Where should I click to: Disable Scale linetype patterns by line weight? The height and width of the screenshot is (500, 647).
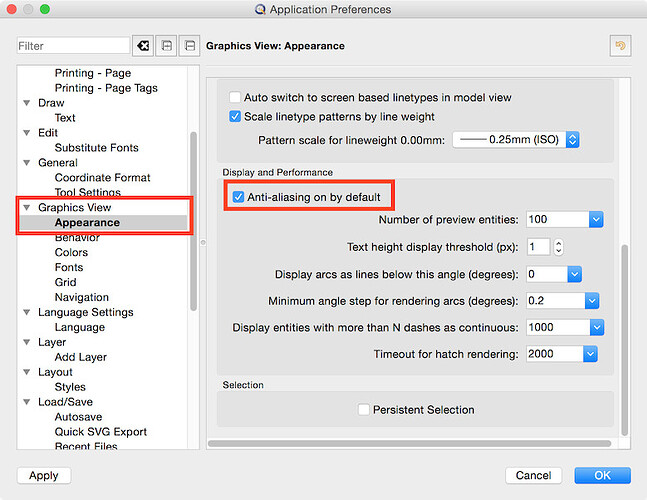(235, 116)
